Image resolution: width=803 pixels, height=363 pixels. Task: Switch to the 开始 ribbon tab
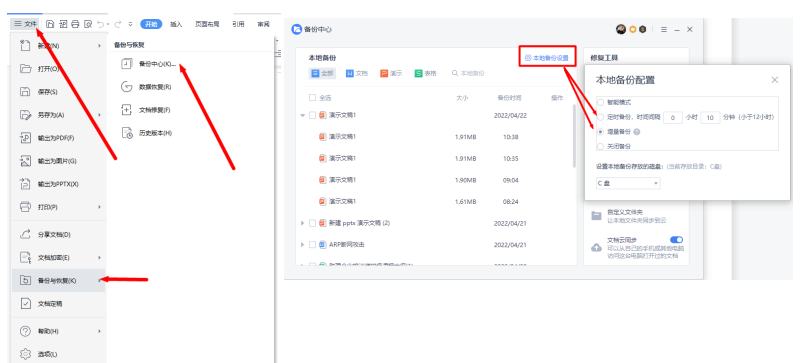151,24
